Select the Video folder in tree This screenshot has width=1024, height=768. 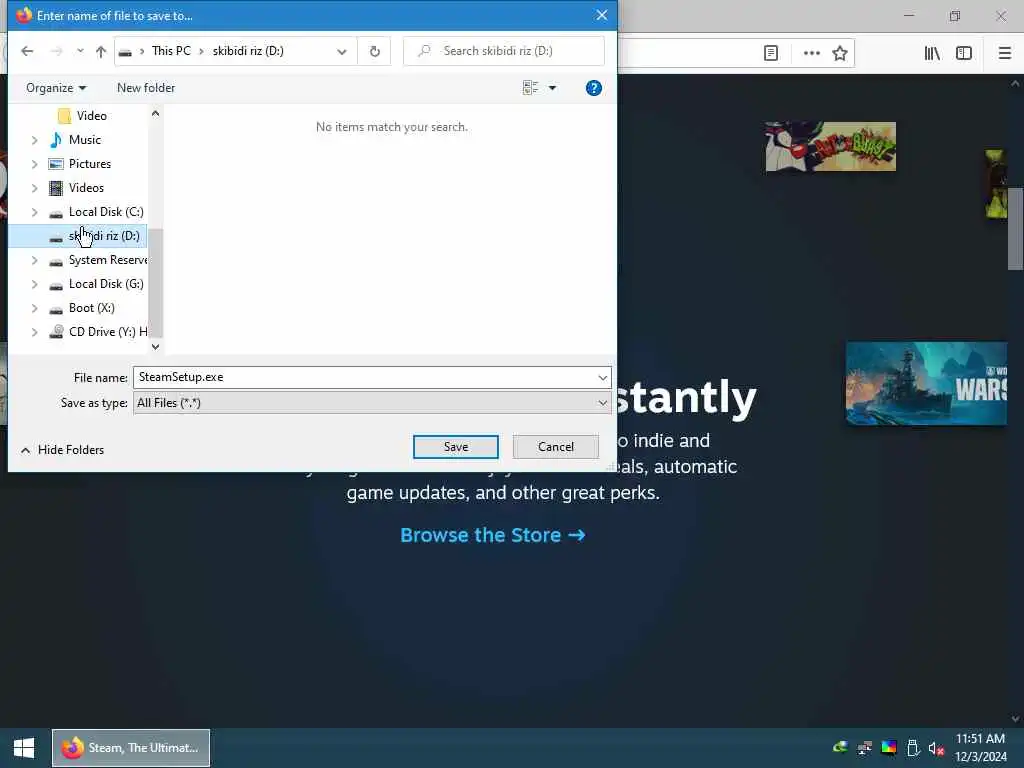82,116
